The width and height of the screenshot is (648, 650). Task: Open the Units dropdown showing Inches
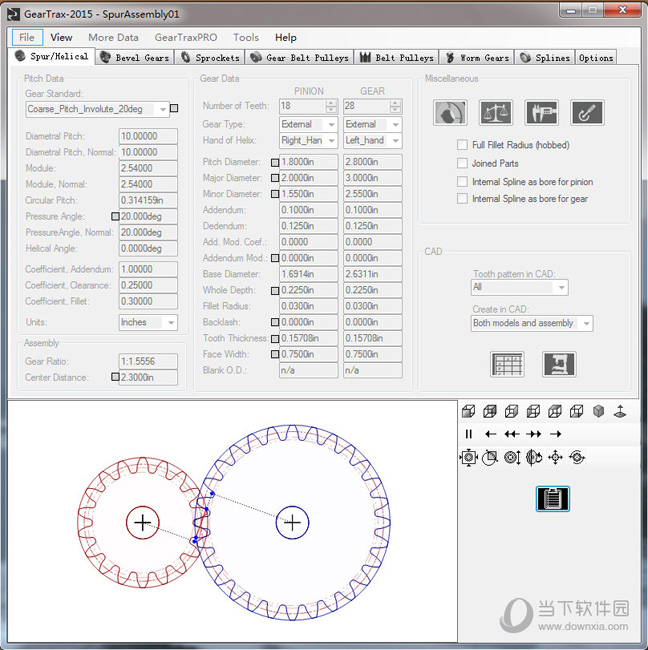click(x=148, y=323)
